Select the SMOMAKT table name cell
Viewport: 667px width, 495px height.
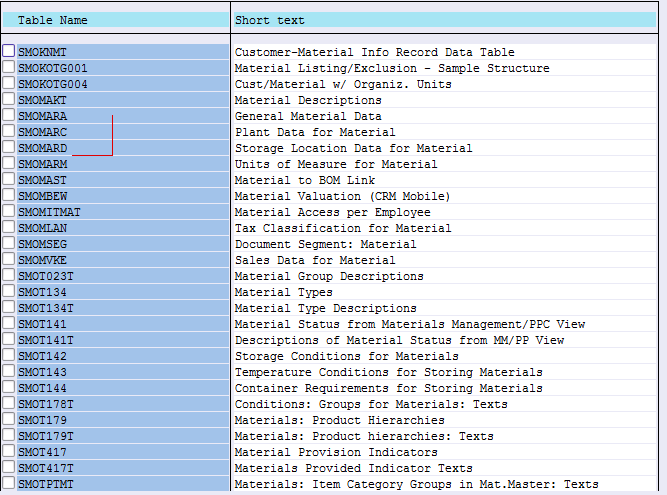123,100
